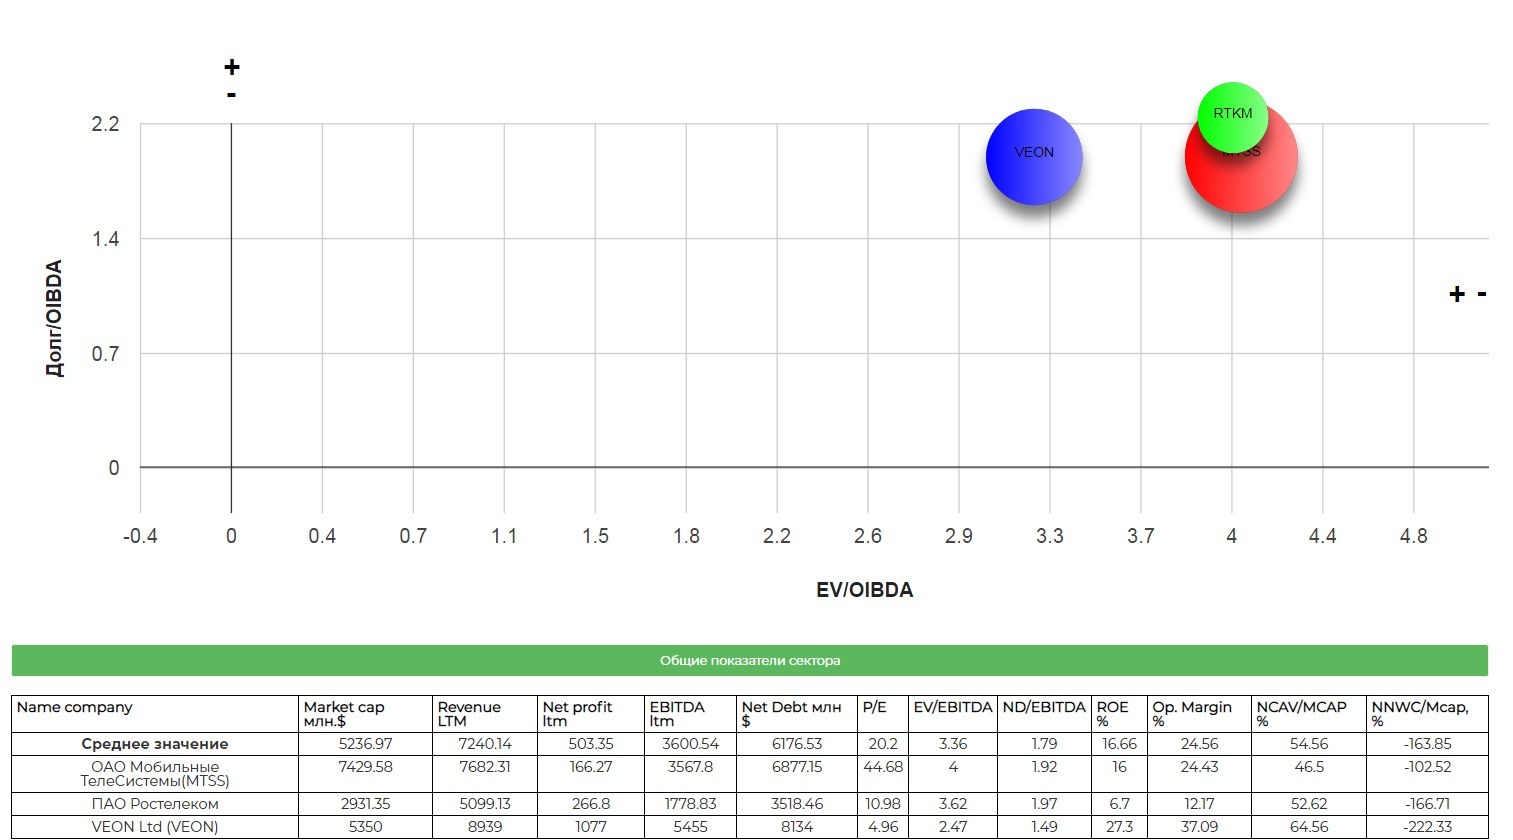Click the 'Name company' column header
The image size is (1513, 840).
155,714
